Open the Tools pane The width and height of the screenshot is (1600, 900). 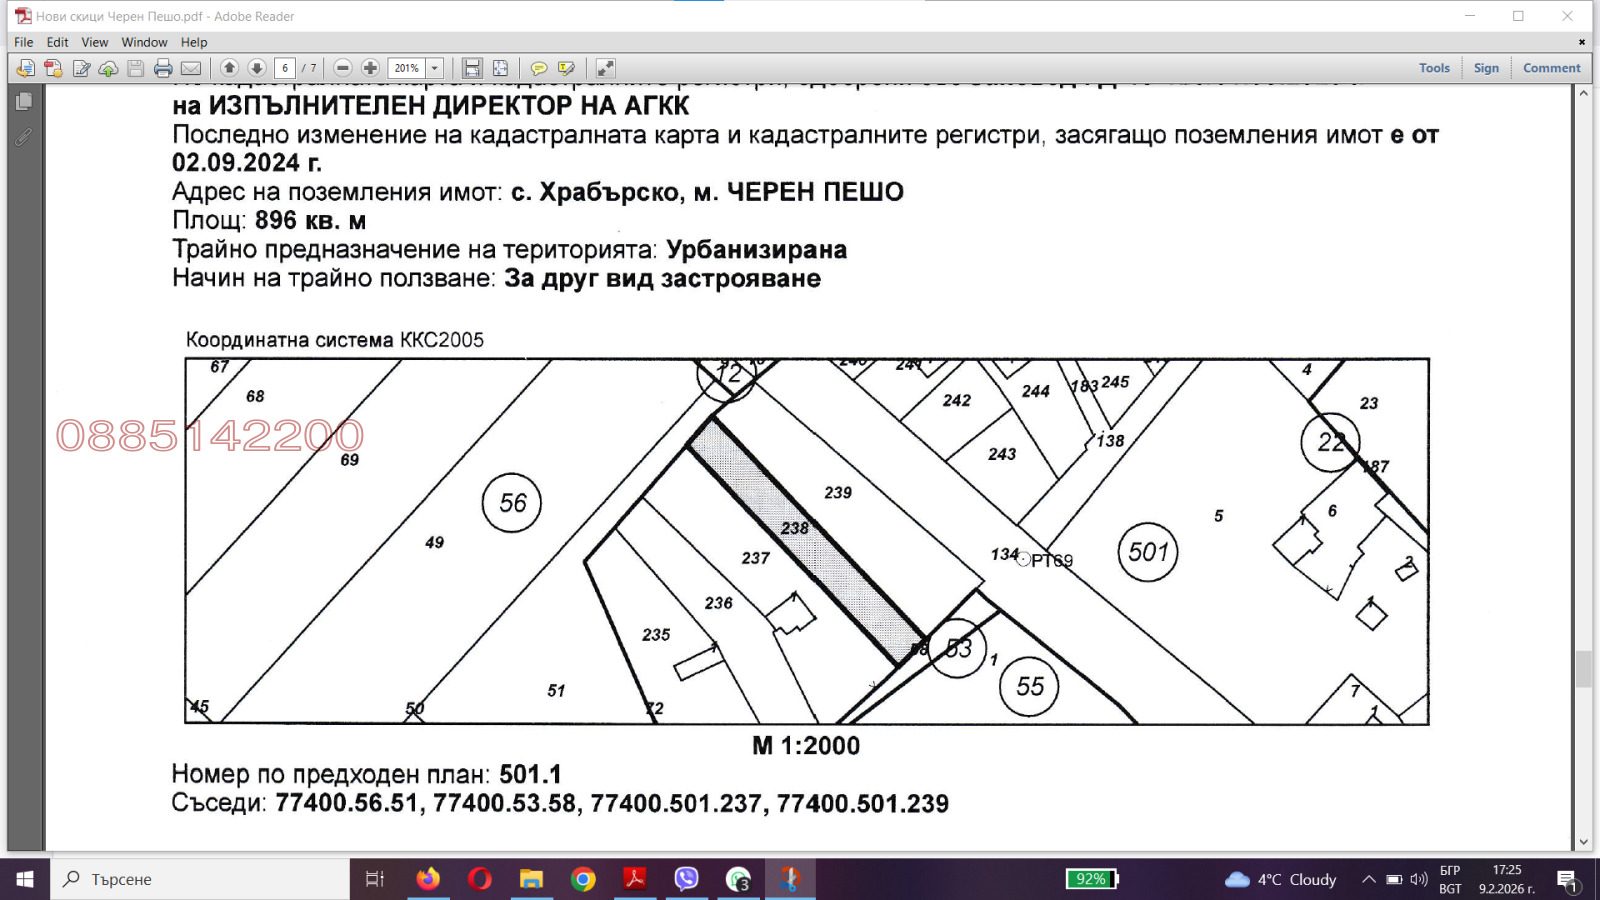click(1434, 68)
